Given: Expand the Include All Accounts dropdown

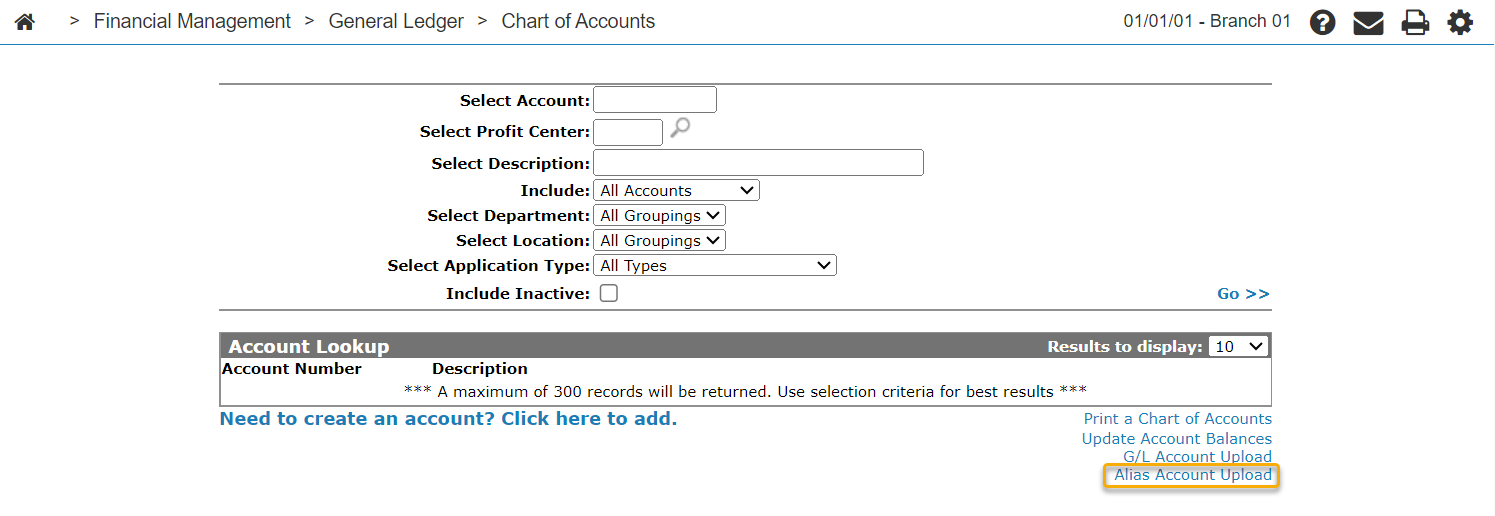Looking at the screenshot, I should [676, 190].
